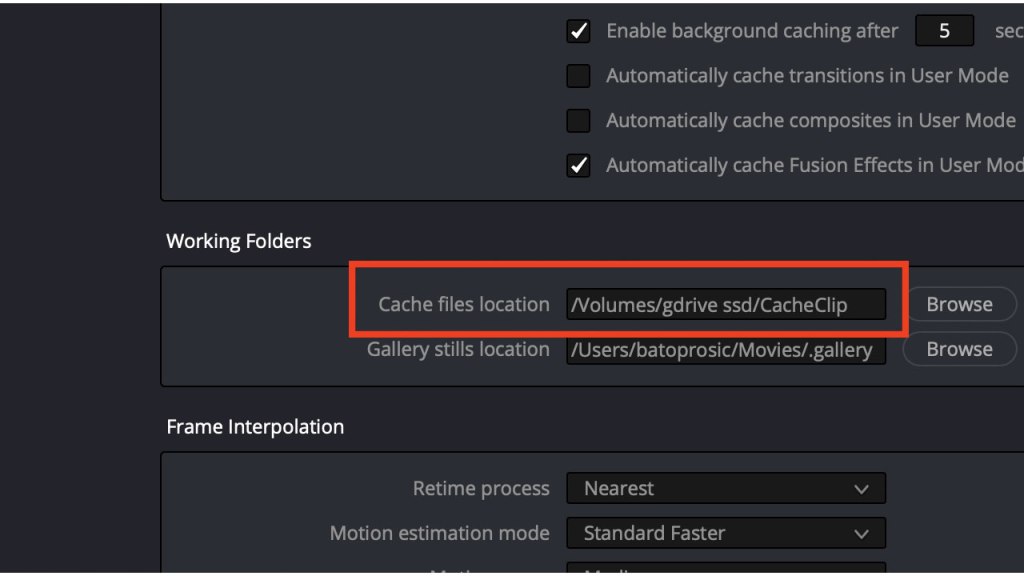This screenshot has height=576, width=1024.
Task: Disable the Enable background caching checkbox
Action: coord(578,31)
